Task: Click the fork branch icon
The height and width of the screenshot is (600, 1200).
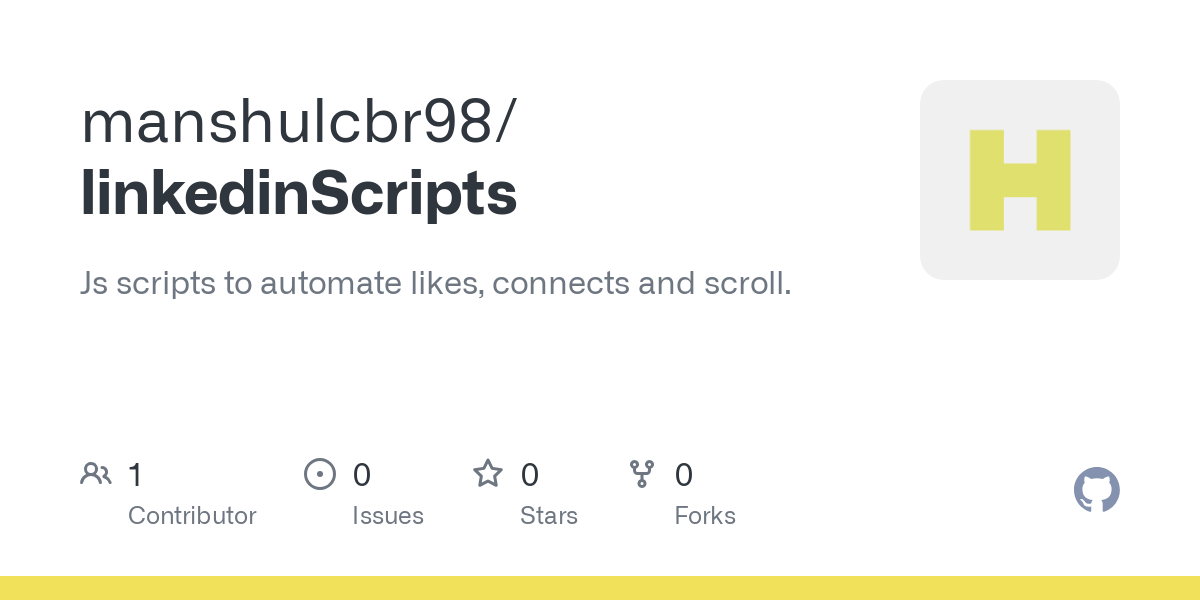Action: [x=642, y=473]
